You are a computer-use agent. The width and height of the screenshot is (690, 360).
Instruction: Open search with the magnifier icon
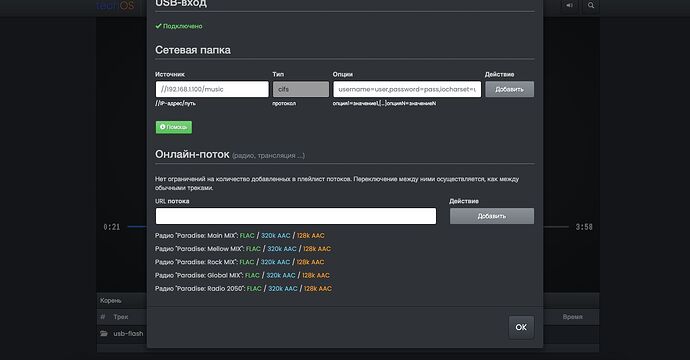click(591, 5)
